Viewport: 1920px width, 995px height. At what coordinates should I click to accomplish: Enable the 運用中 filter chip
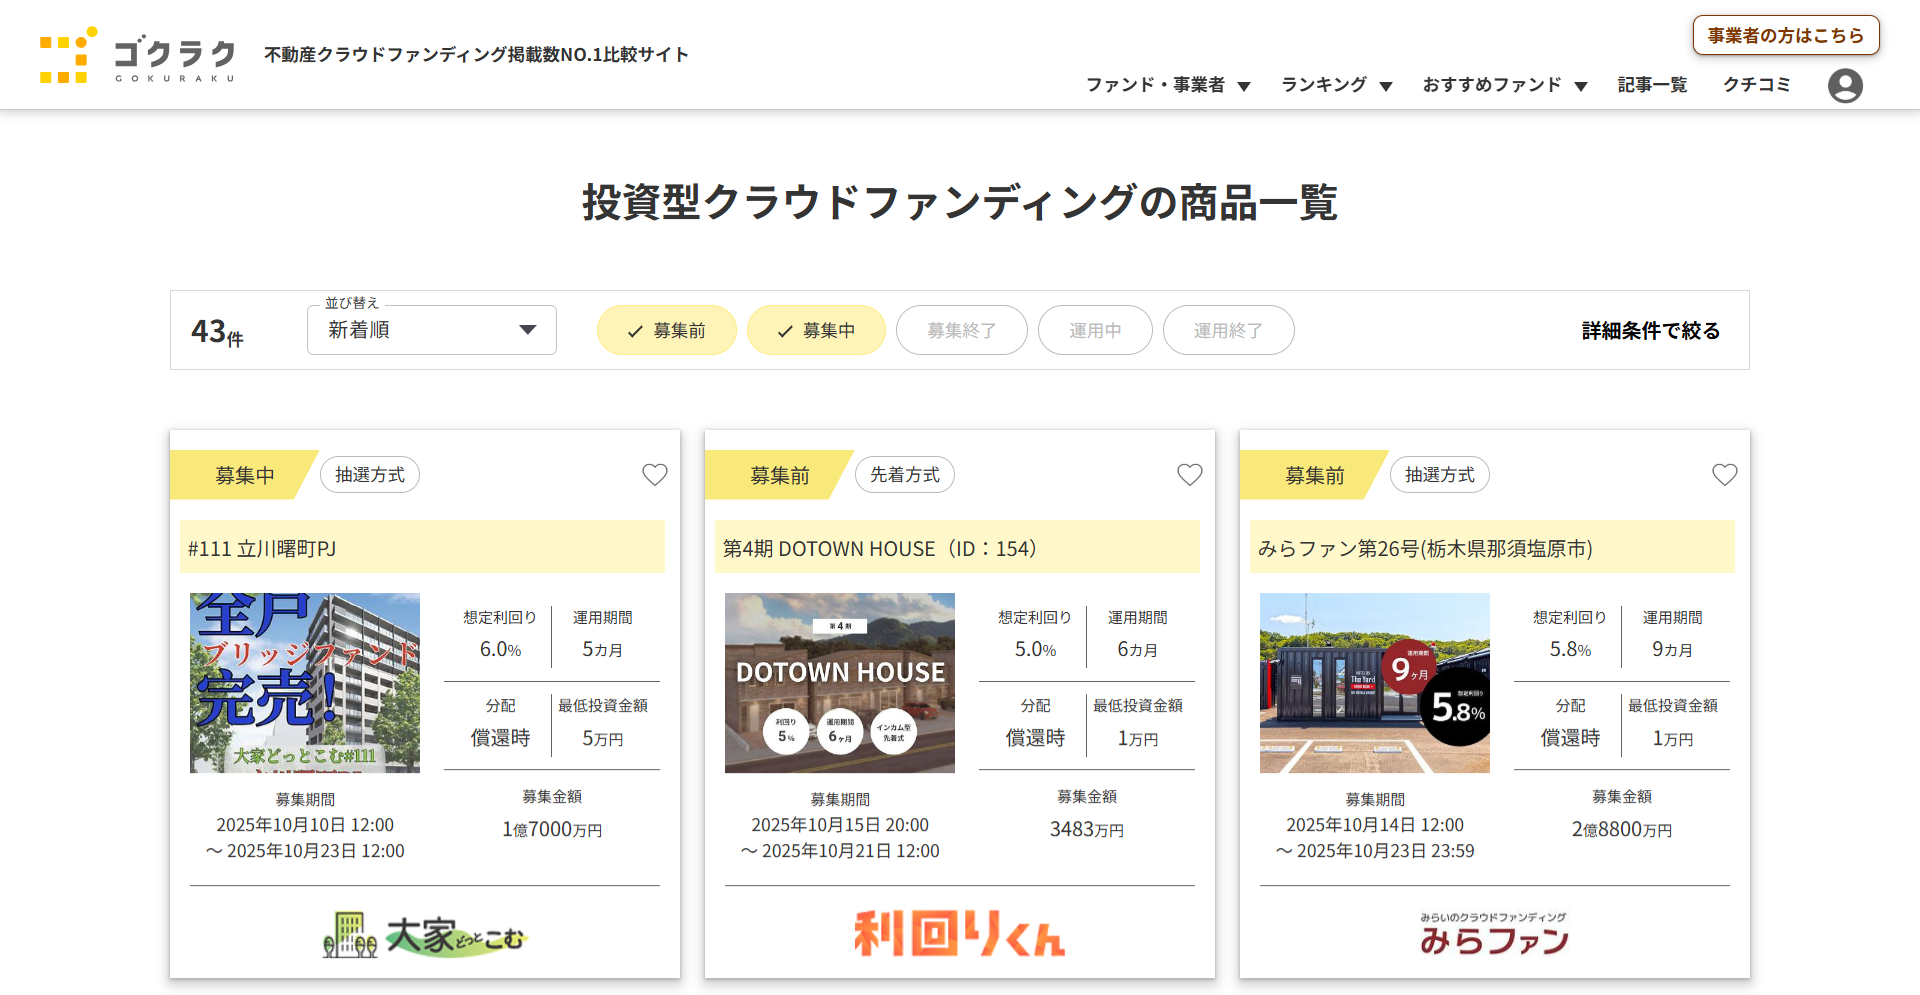point(1095,331)
